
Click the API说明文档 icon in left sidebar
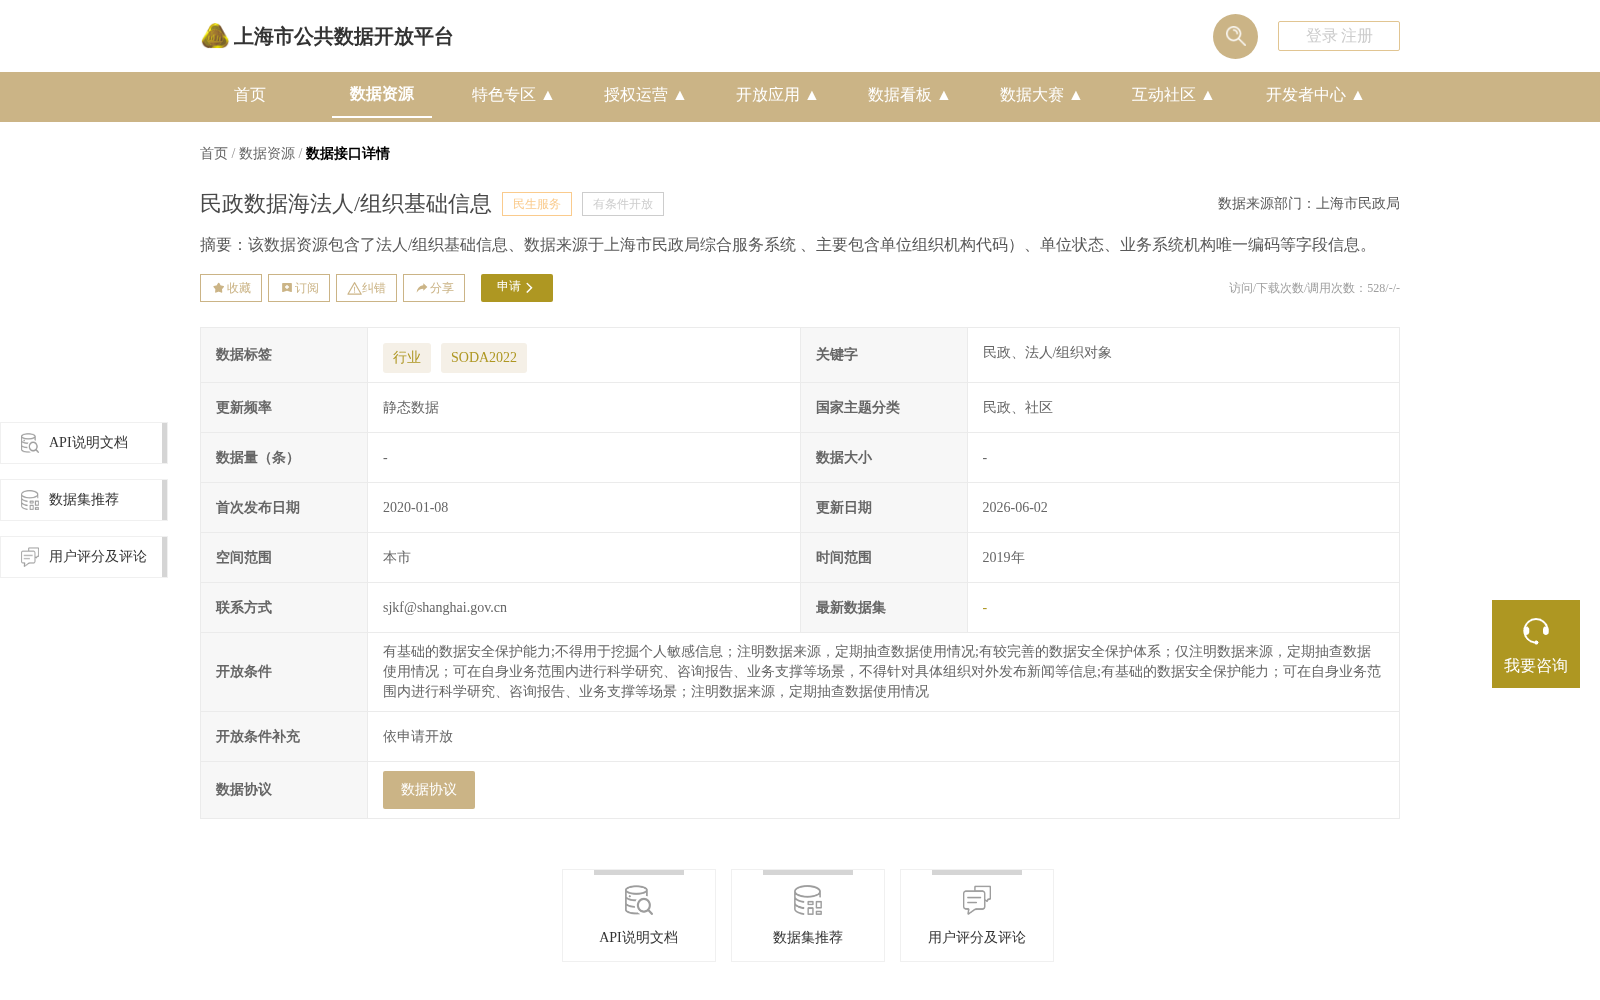click(30, 443)
